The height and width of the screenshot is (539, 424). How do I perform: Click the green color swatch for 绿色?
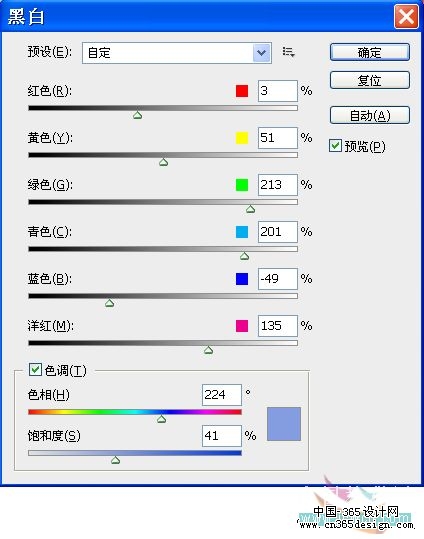[x=242, y=185]
